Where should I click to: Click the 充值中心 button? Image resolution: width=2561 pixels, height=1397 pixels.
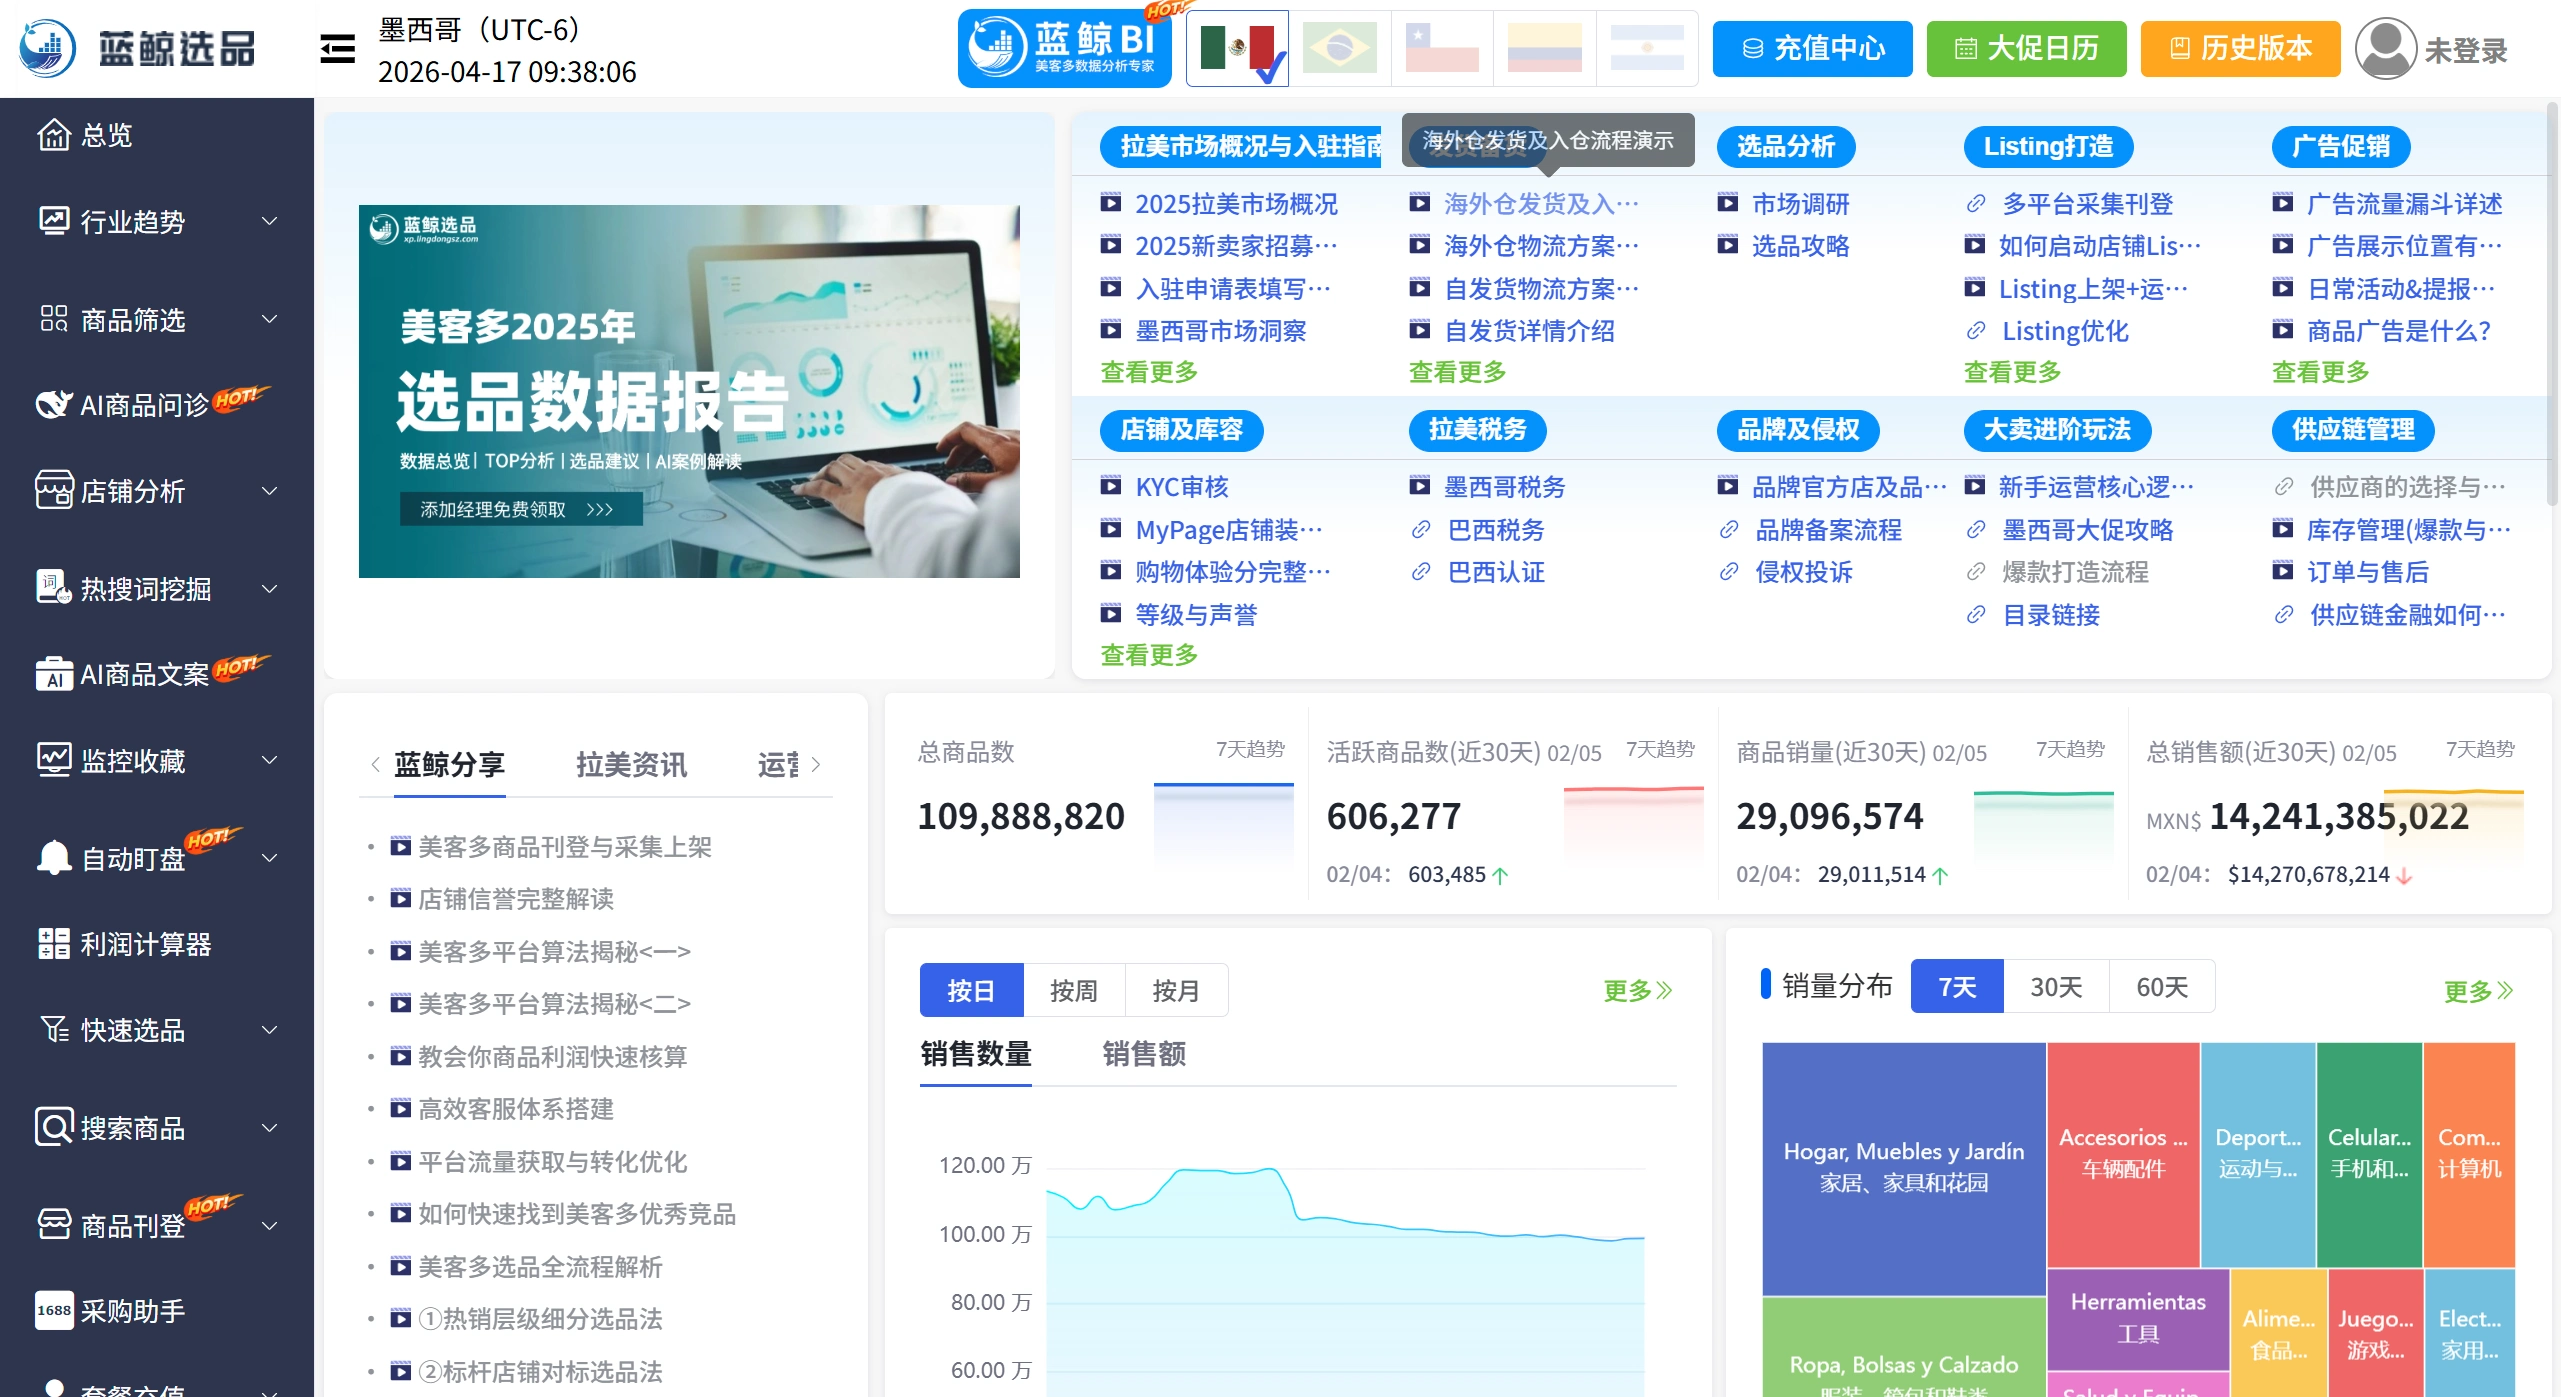click(1812, 48)
